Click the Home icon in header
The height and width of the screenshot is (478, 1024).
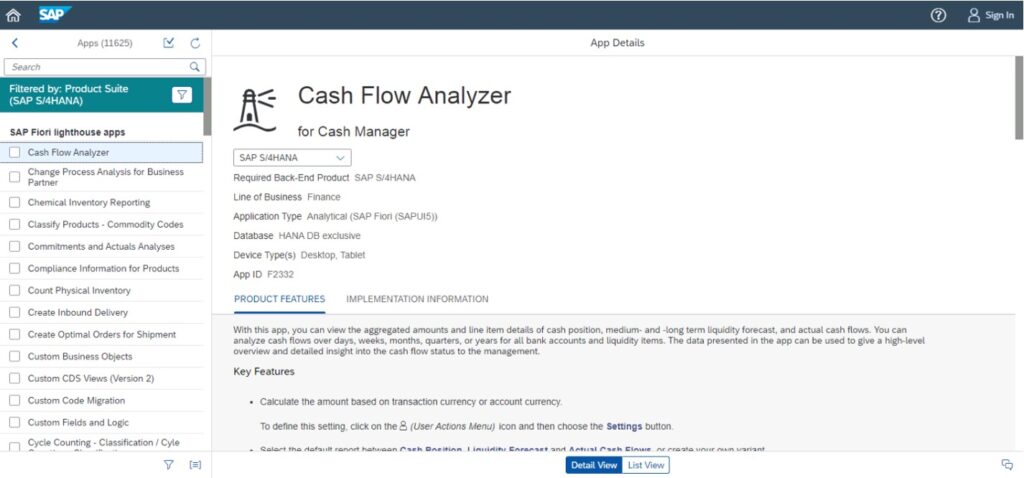13,15
